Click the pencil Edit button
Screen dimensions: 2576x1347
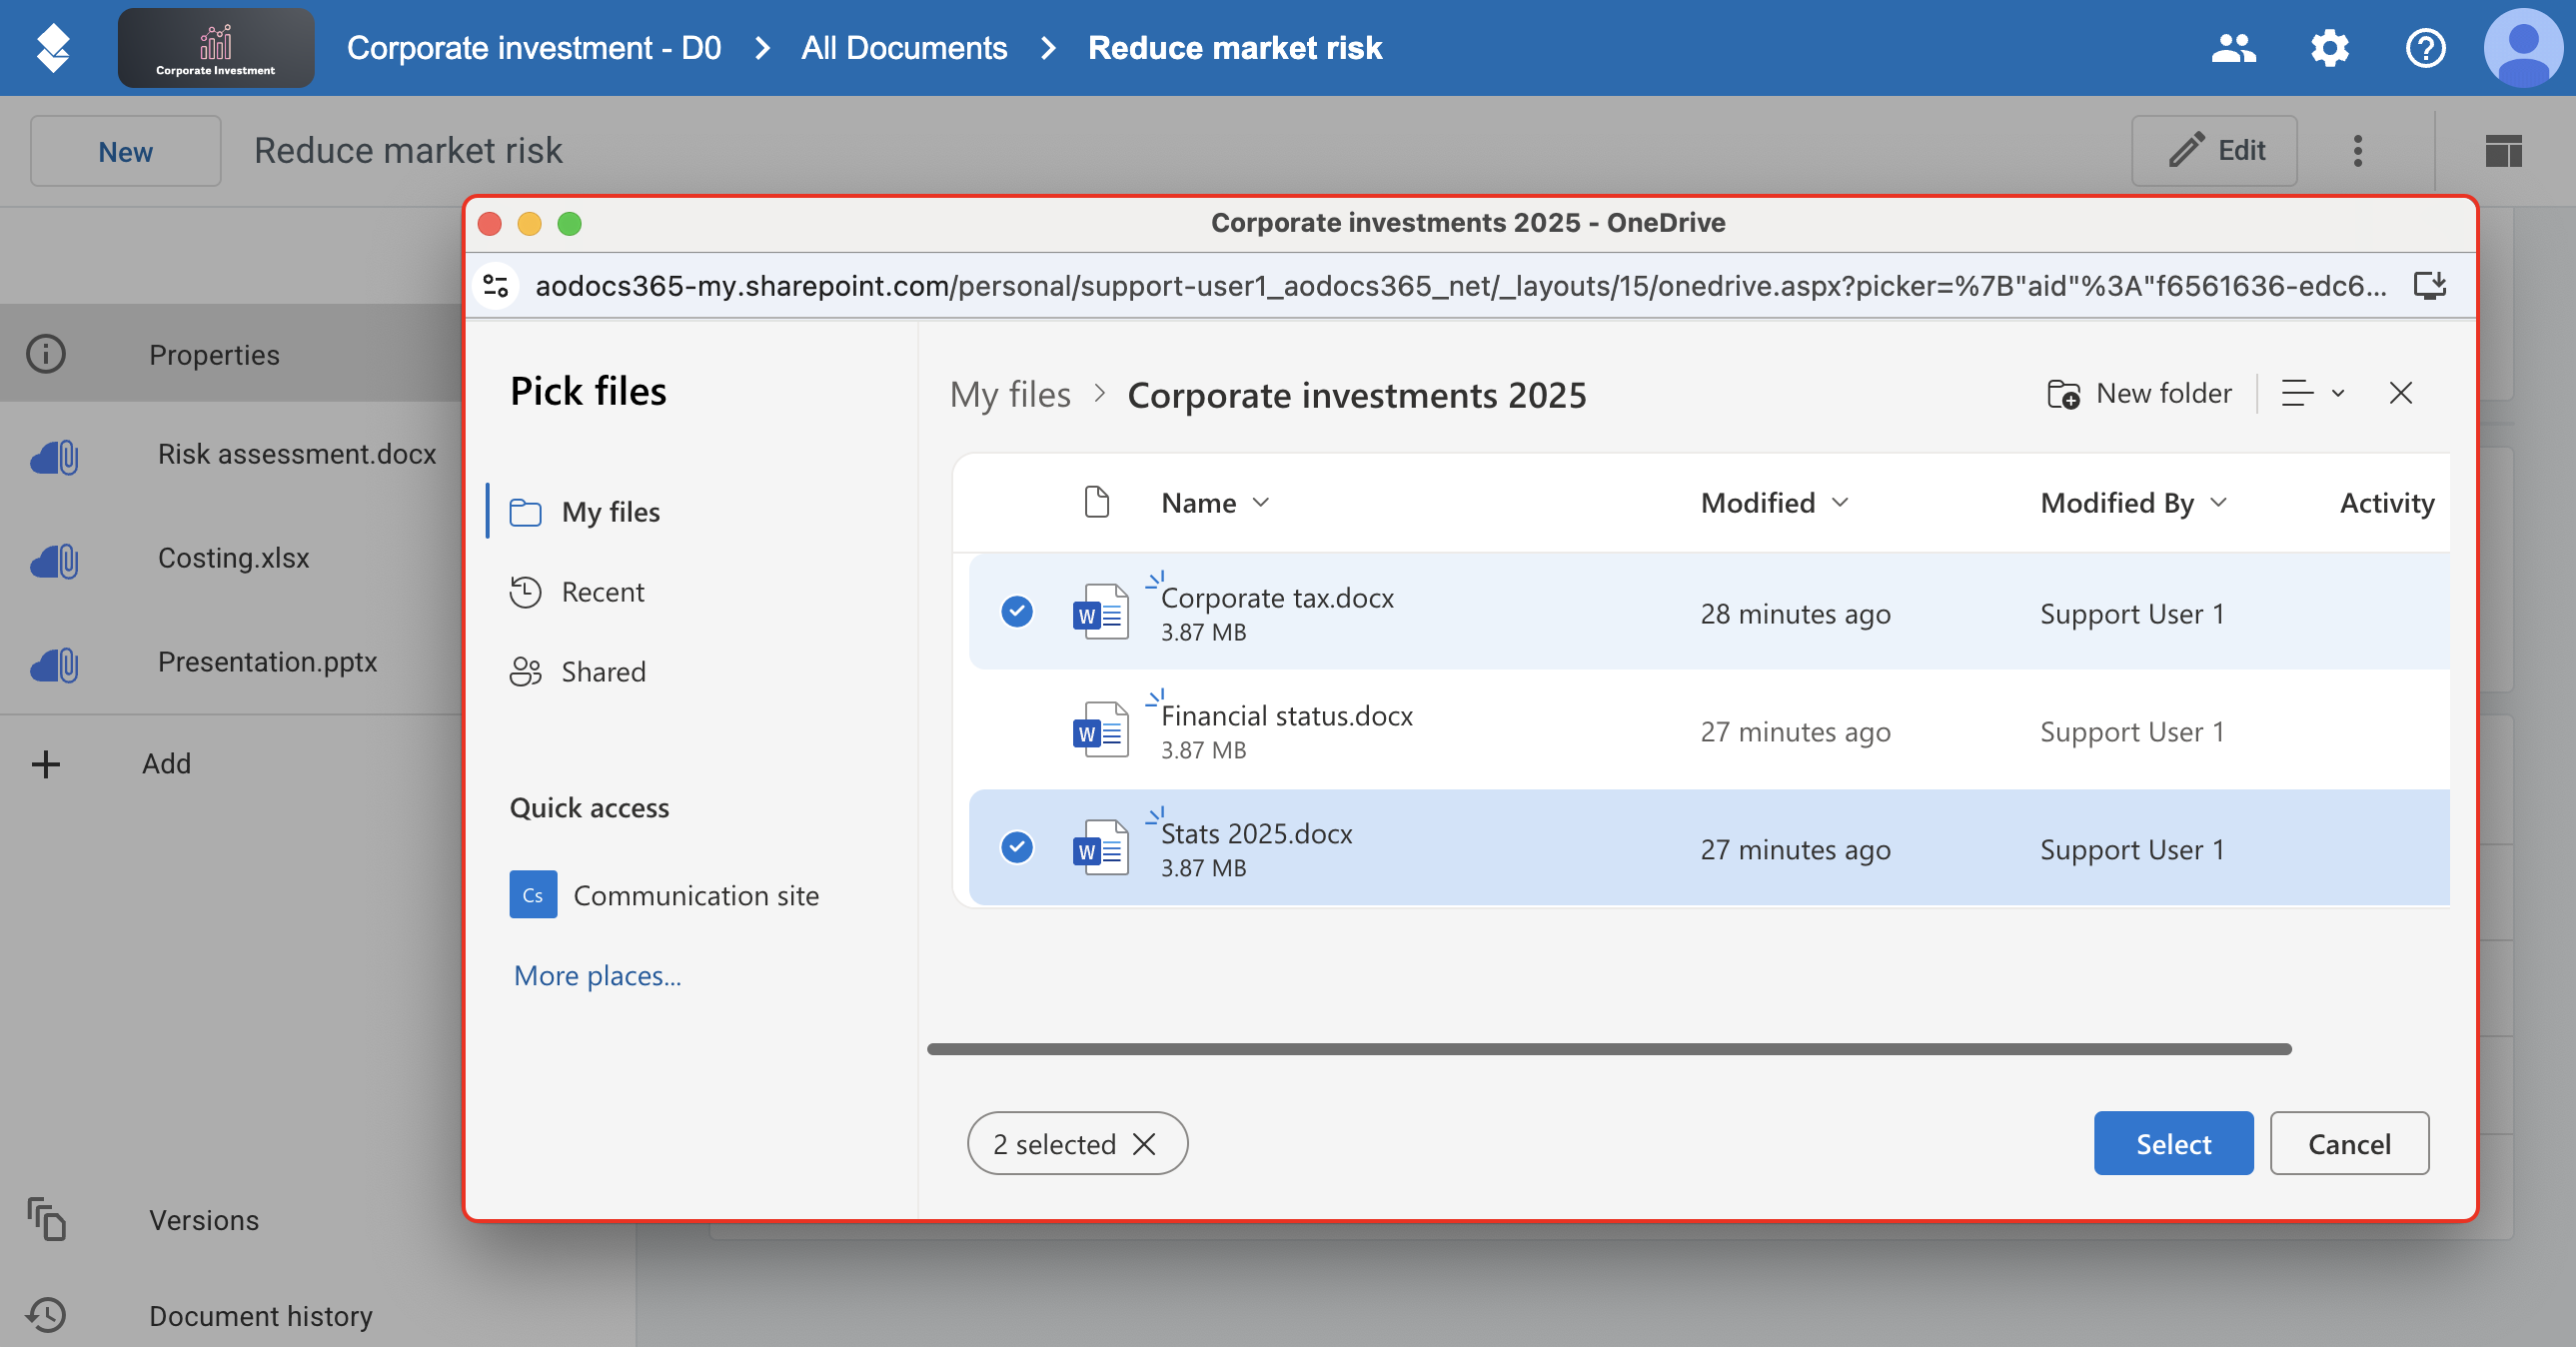click(2214, 150)
